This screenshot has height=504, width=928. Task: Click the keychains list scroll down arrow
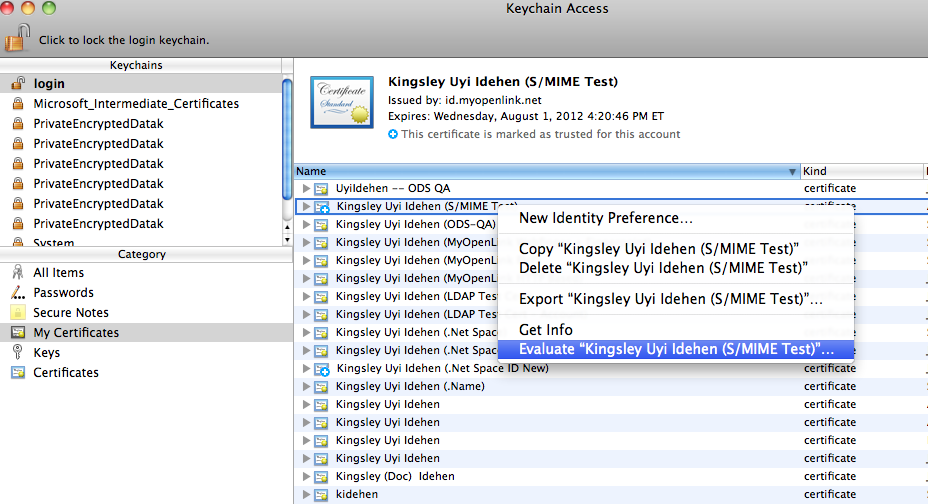287,240
